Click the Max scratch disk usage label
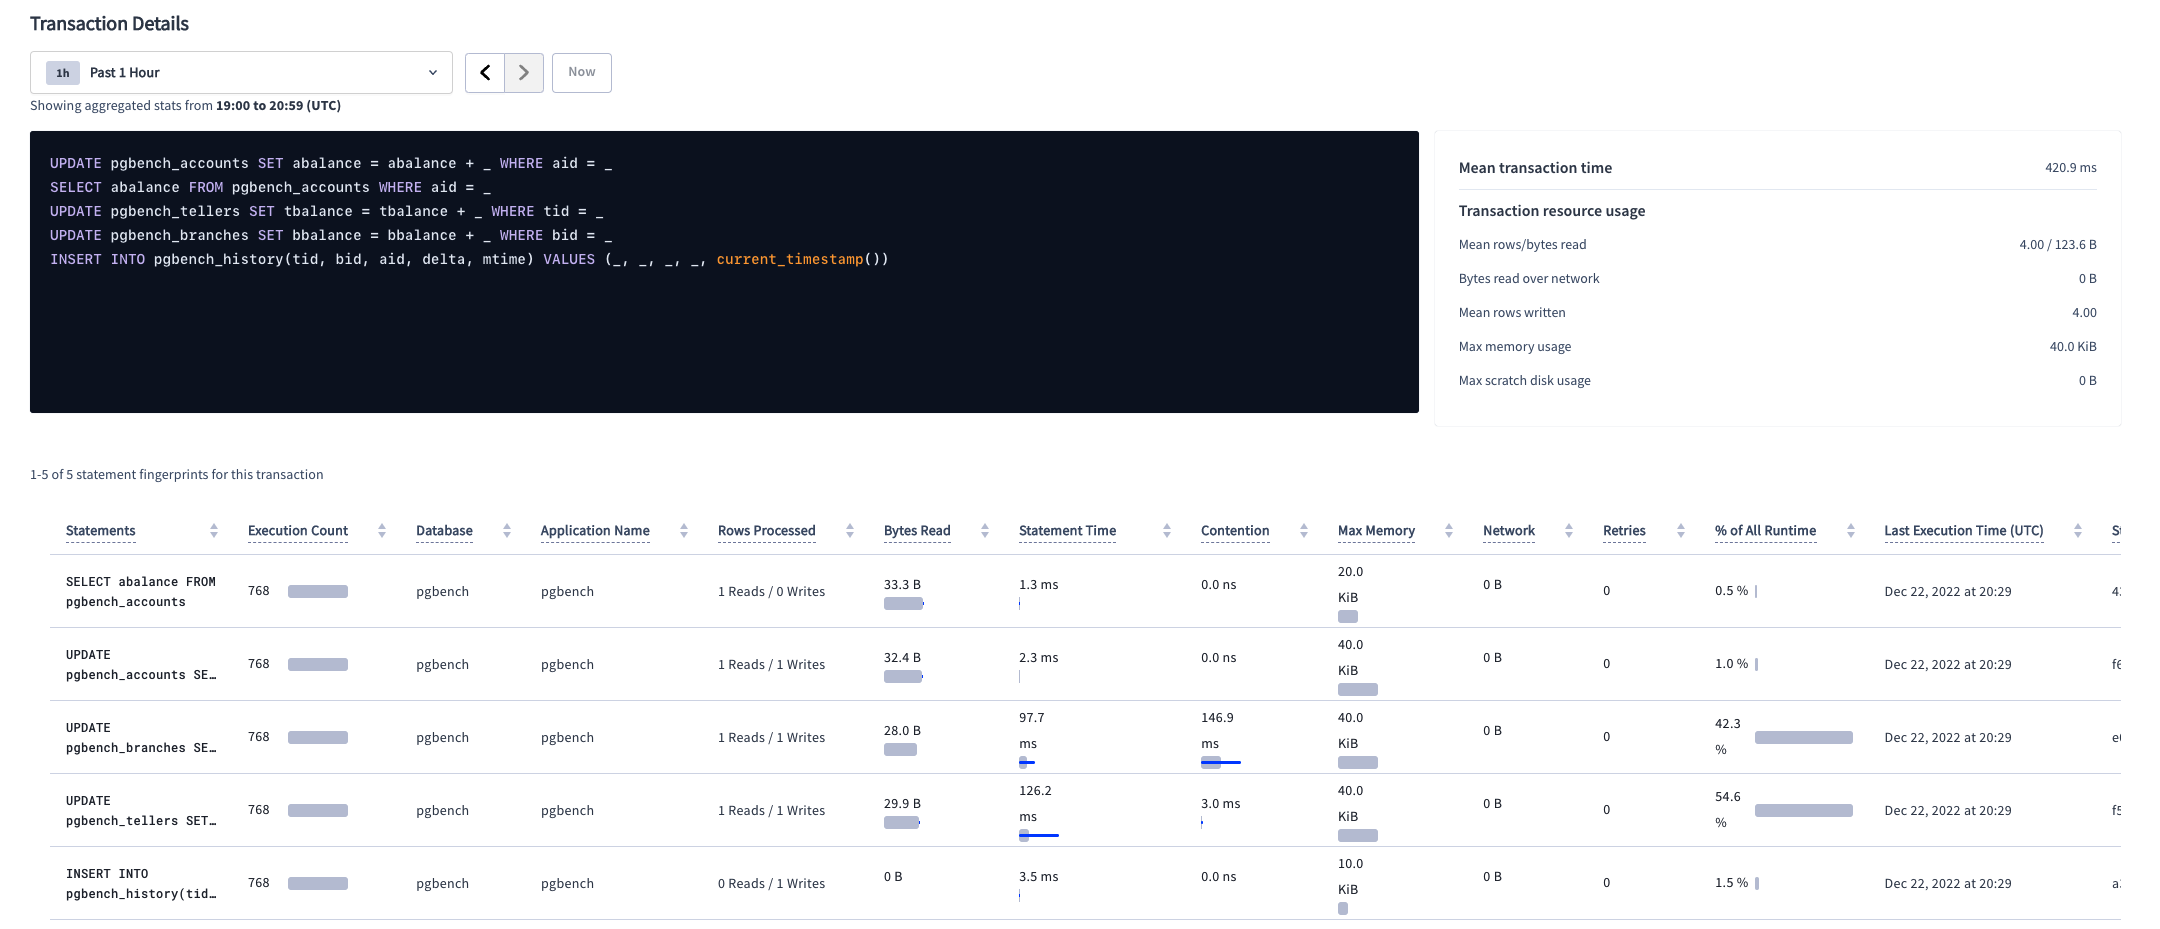 [x=1524, y=381]
